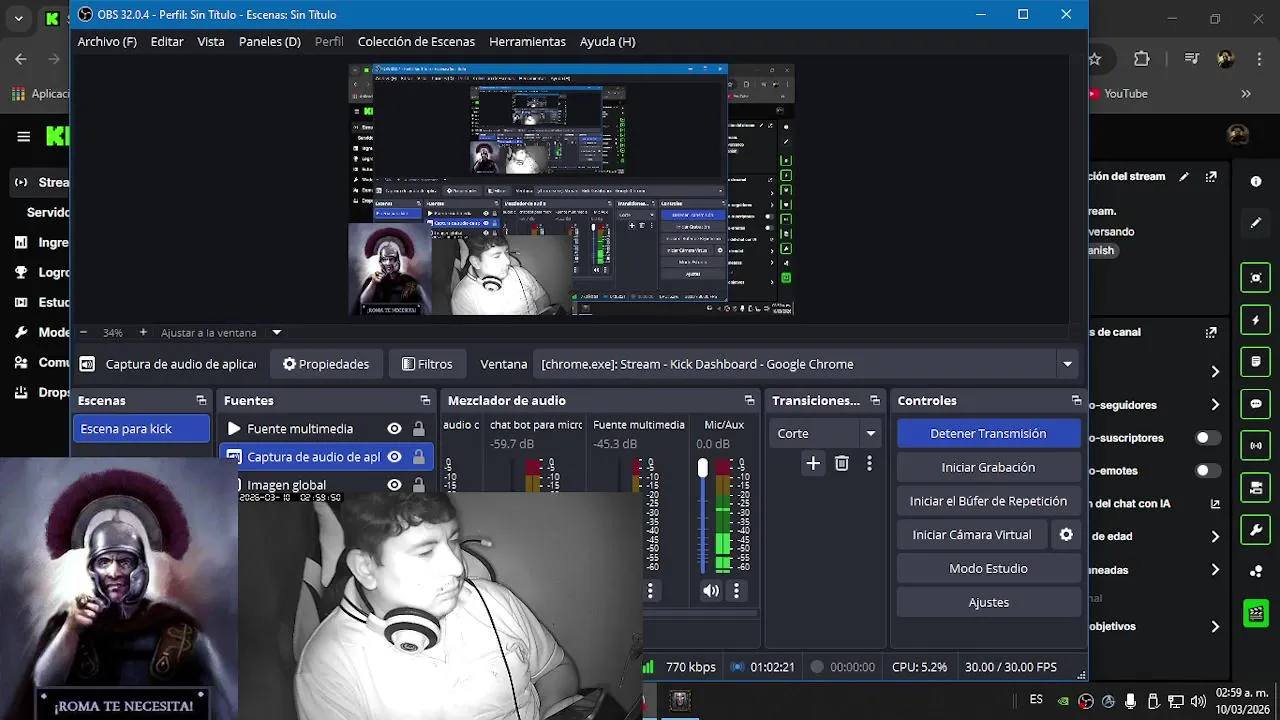Open the Vista menu
This screenshot has width=1280, height=720.
[x=211, y=41]
